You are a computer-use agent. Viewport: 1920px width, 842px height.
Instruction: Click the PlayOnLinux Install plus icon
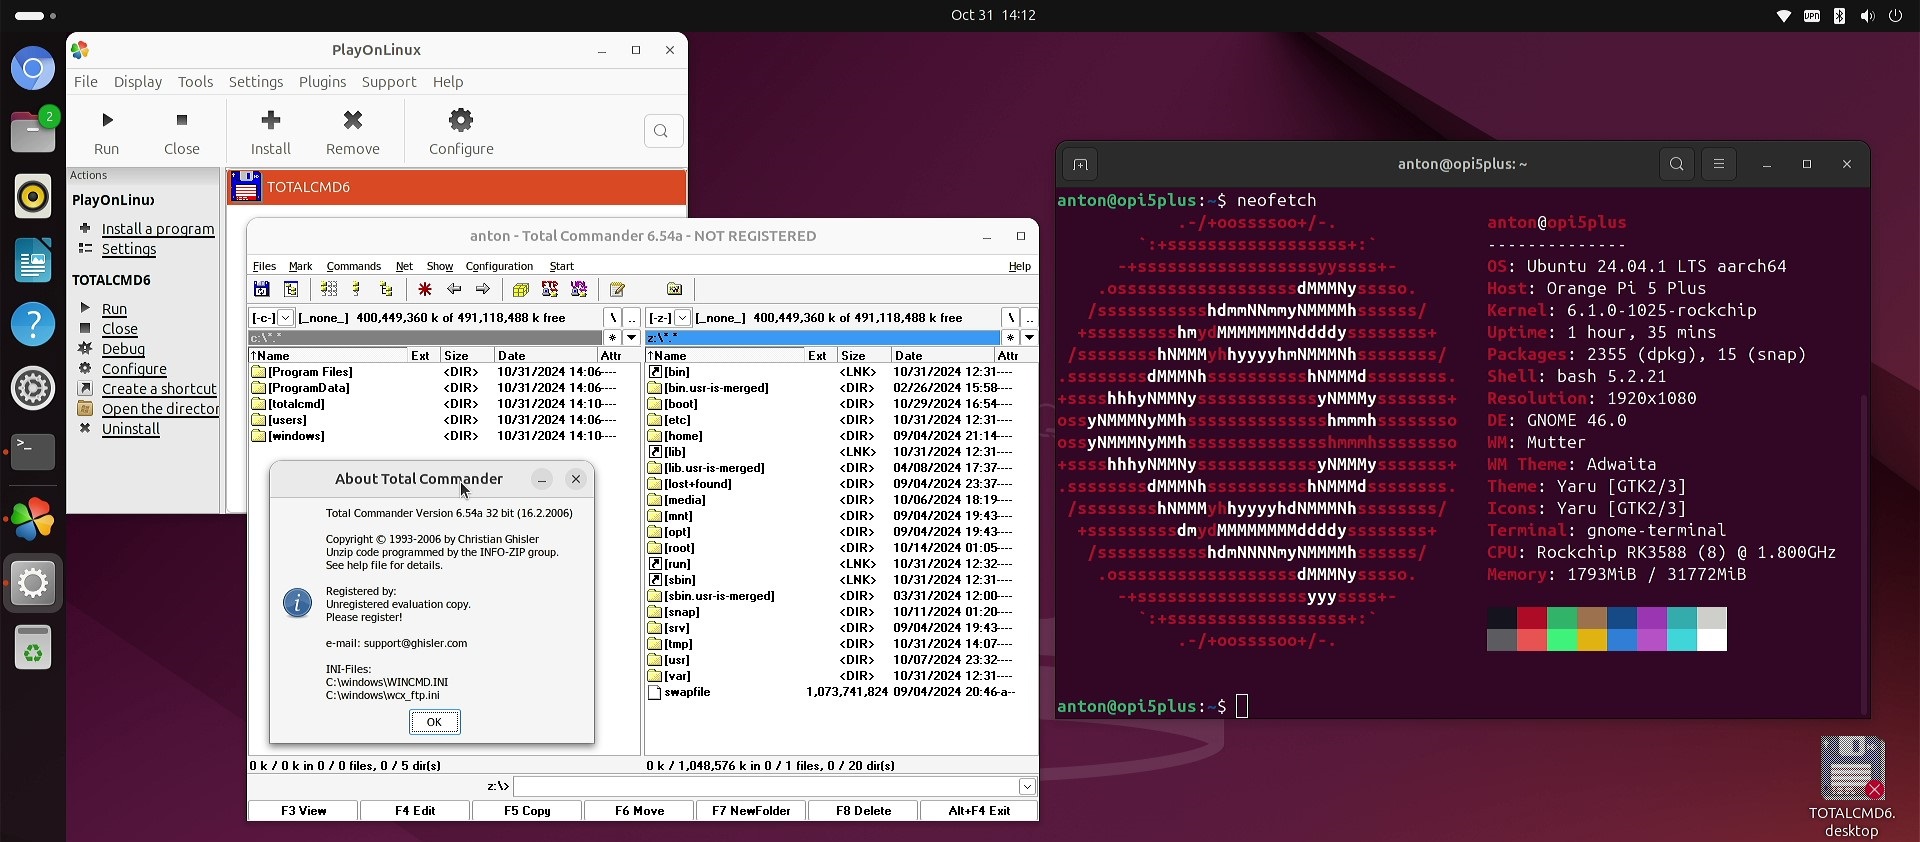pyautogui.click(x=270, y=121)
